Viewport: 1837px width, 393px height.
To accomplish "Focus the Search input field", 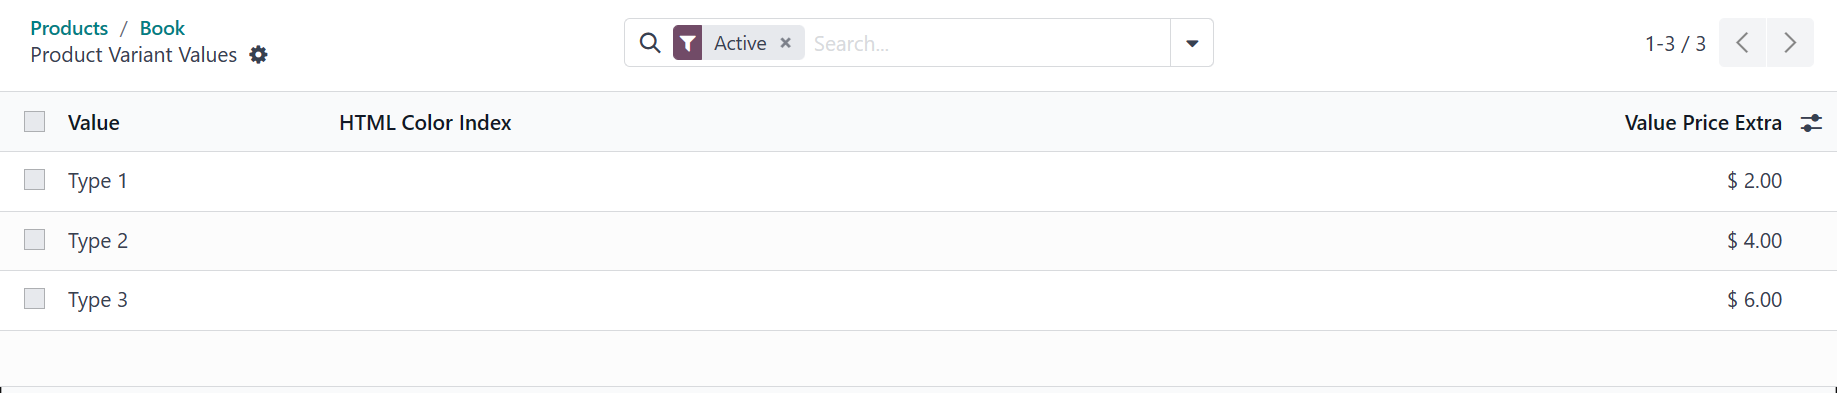I will pos(988,43).
